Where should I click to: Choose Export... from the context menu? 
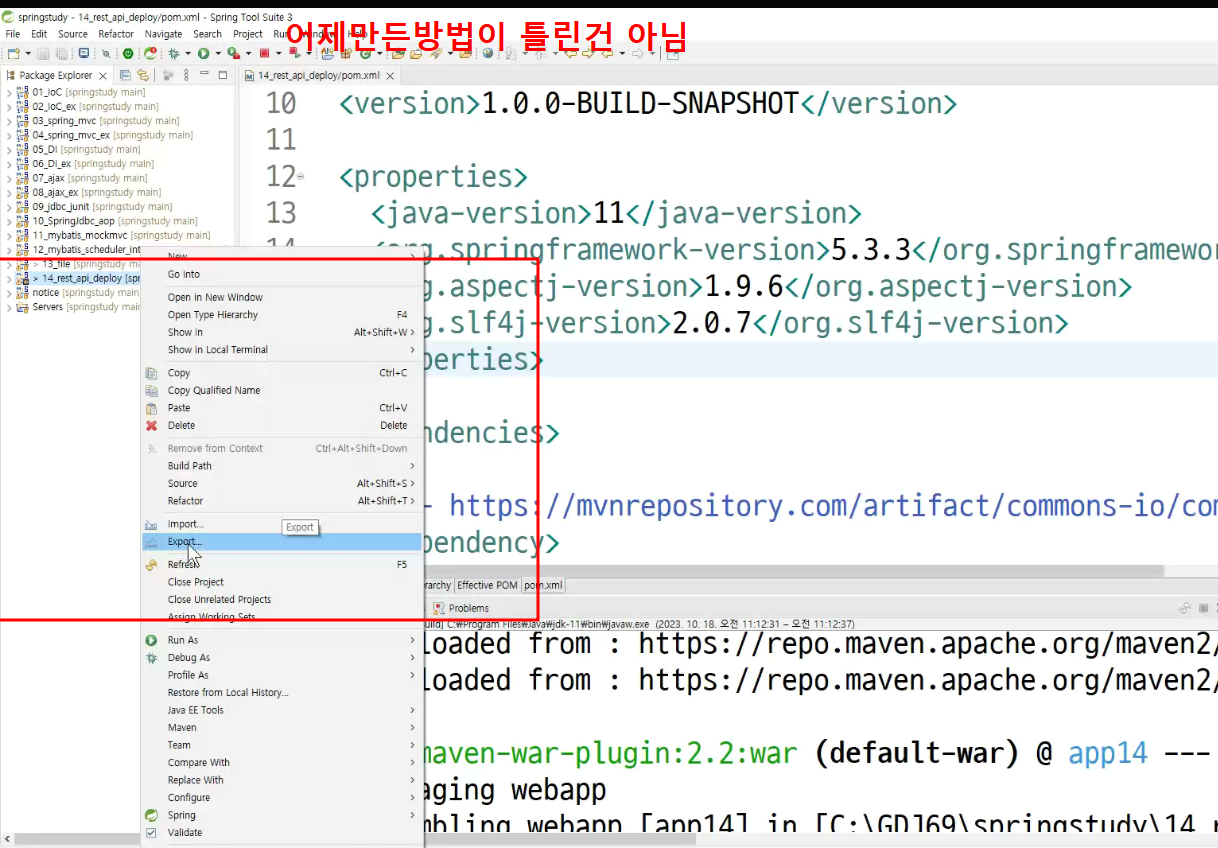(x=282, y=542)
